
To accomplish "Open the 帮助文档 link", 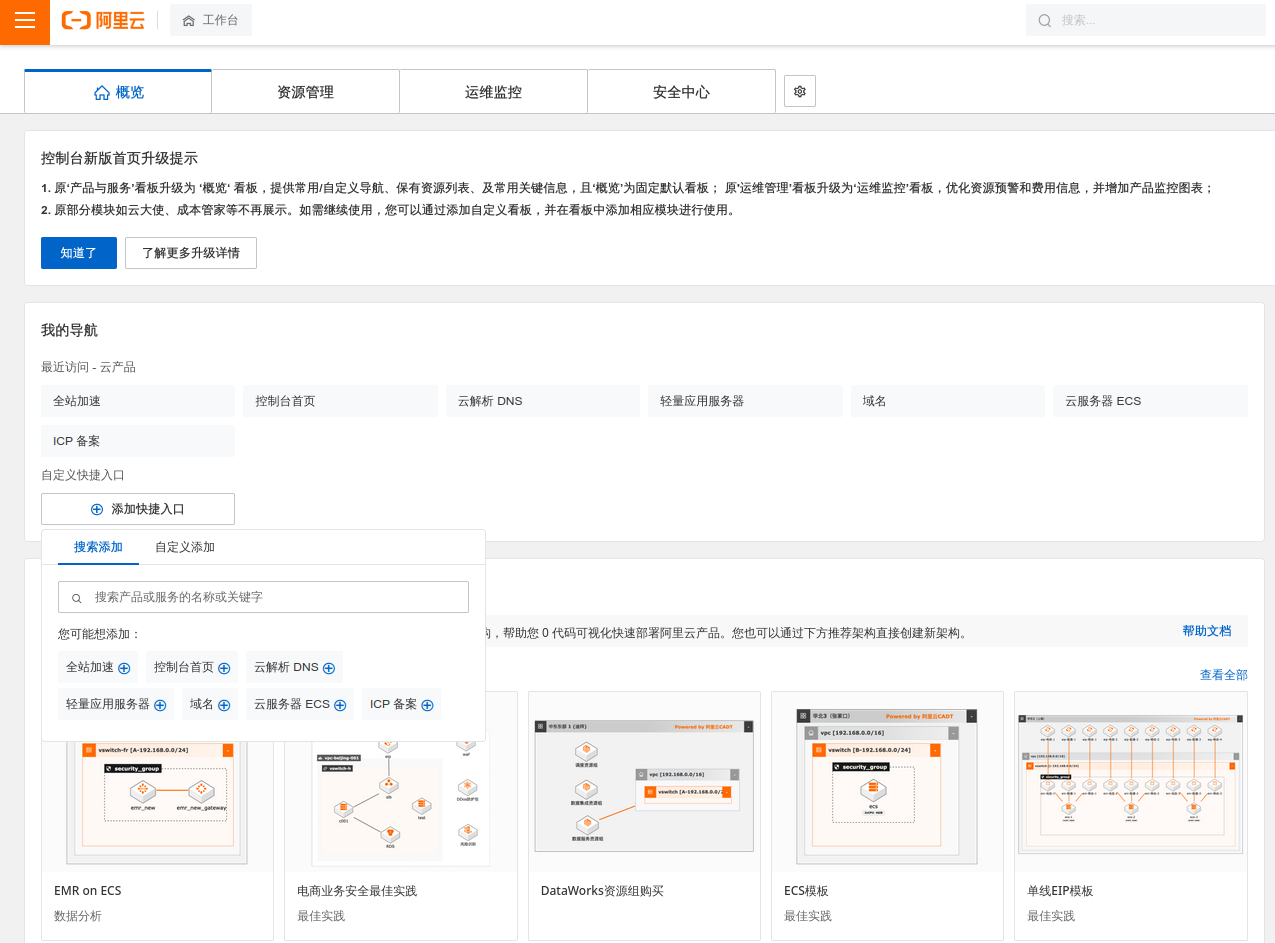I will click(x=1206, y=631).
